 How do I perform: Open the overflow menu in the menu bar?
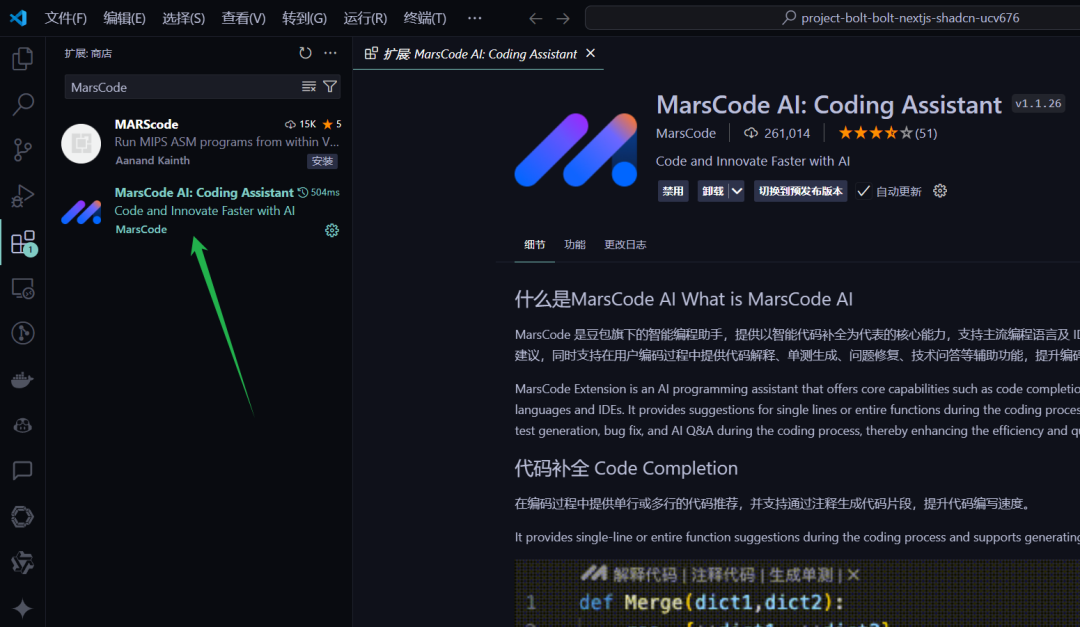click(x=475, y=18)
